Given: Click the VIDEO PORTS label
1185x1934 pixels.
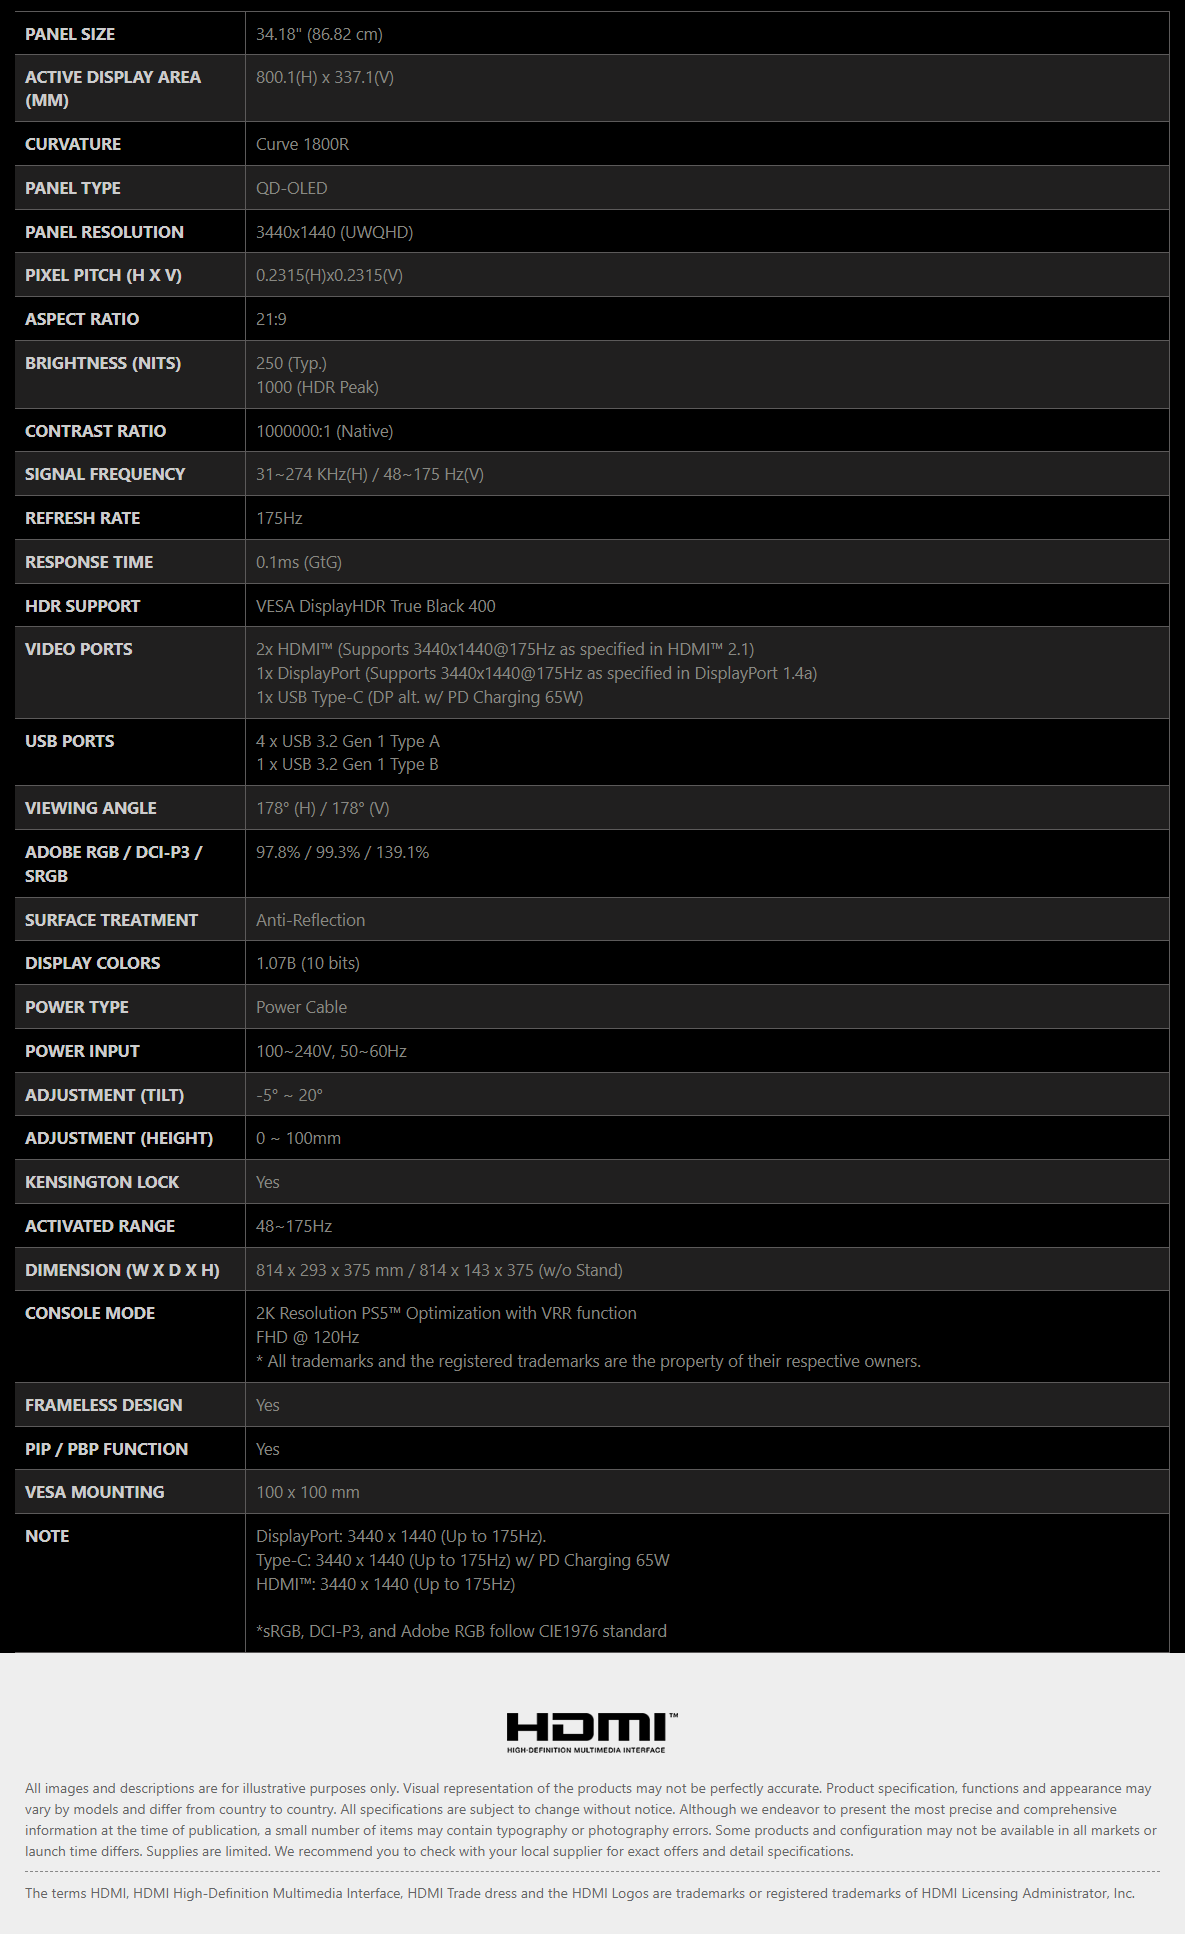Looking at the screenshot, I should tap(78, 649).
